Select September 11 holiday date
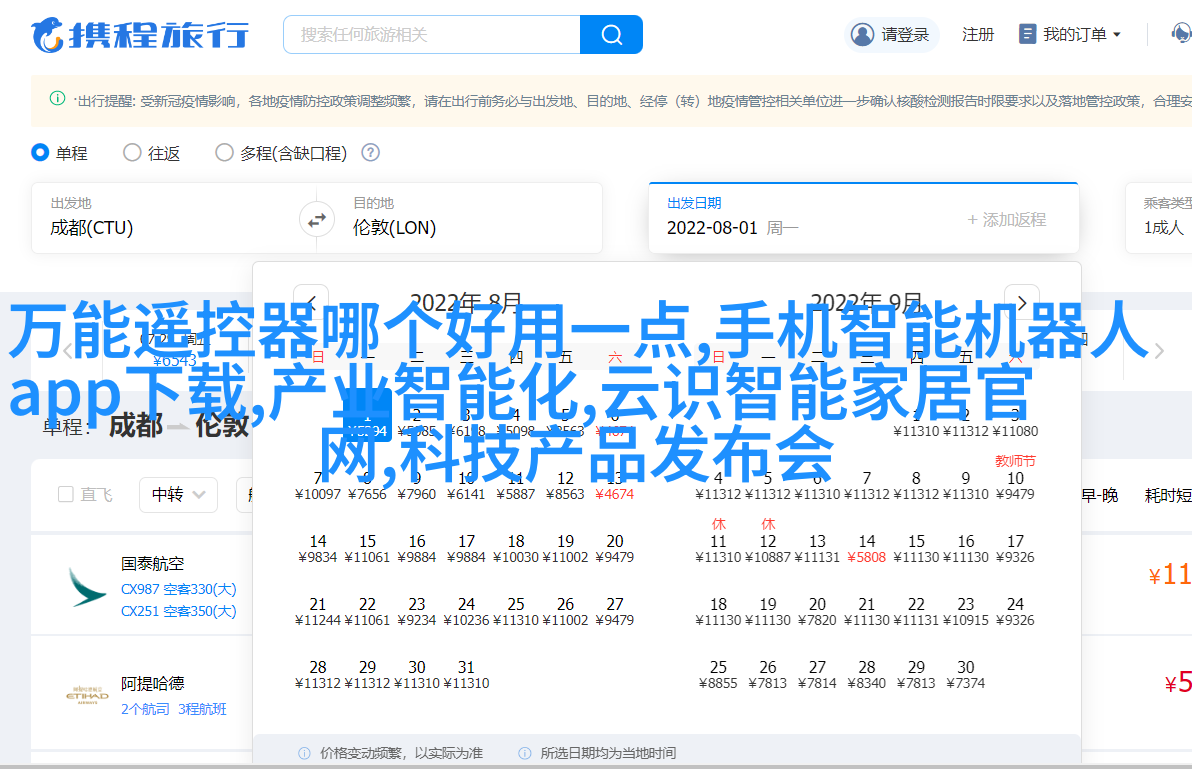Image resolution: width=1192 pixels, height=769 pixels. click(718, 543)
